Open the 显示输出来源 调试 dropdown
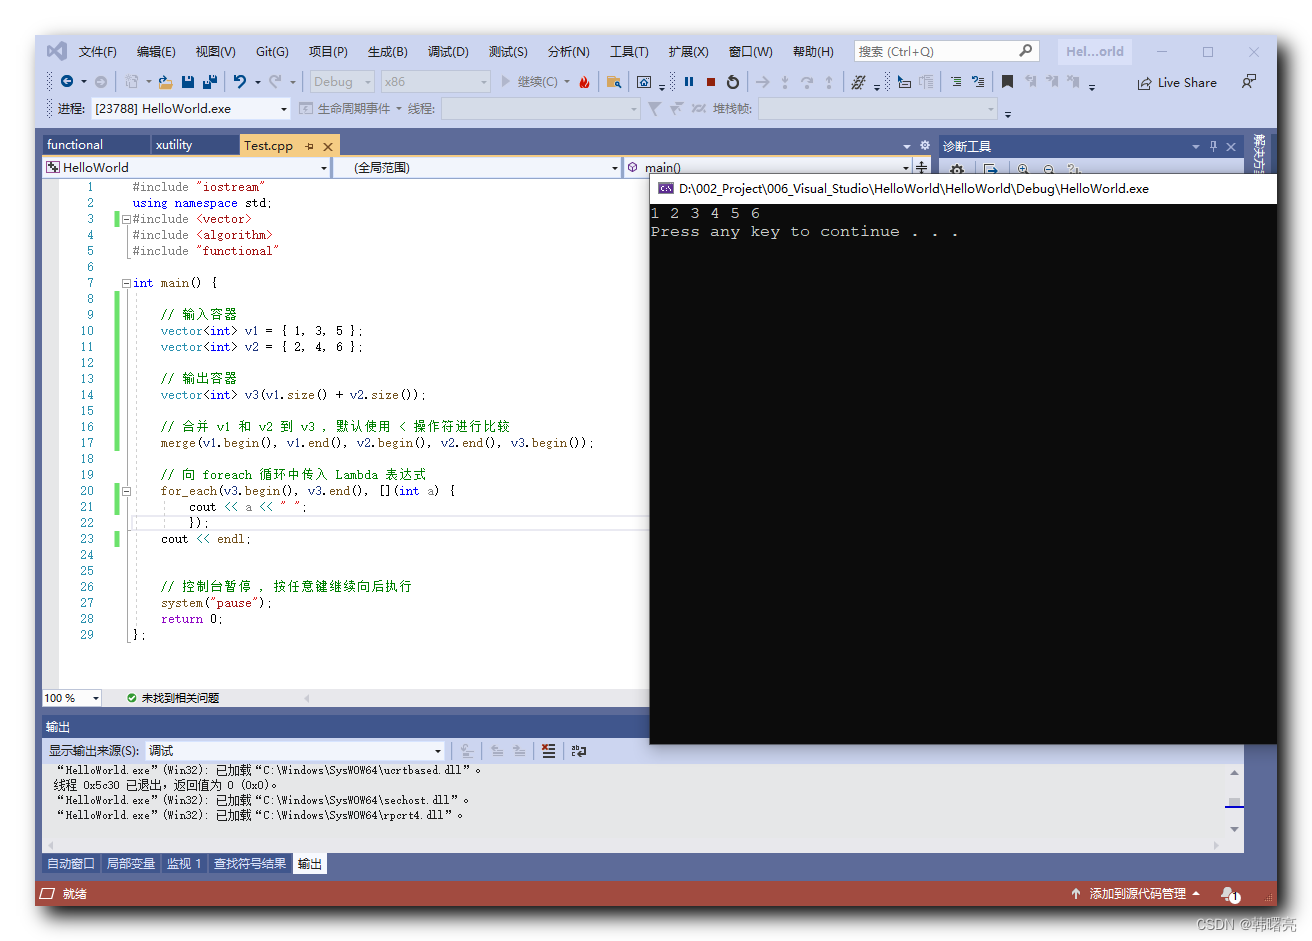The image size is (1312, 941). (x=295, y=750)
